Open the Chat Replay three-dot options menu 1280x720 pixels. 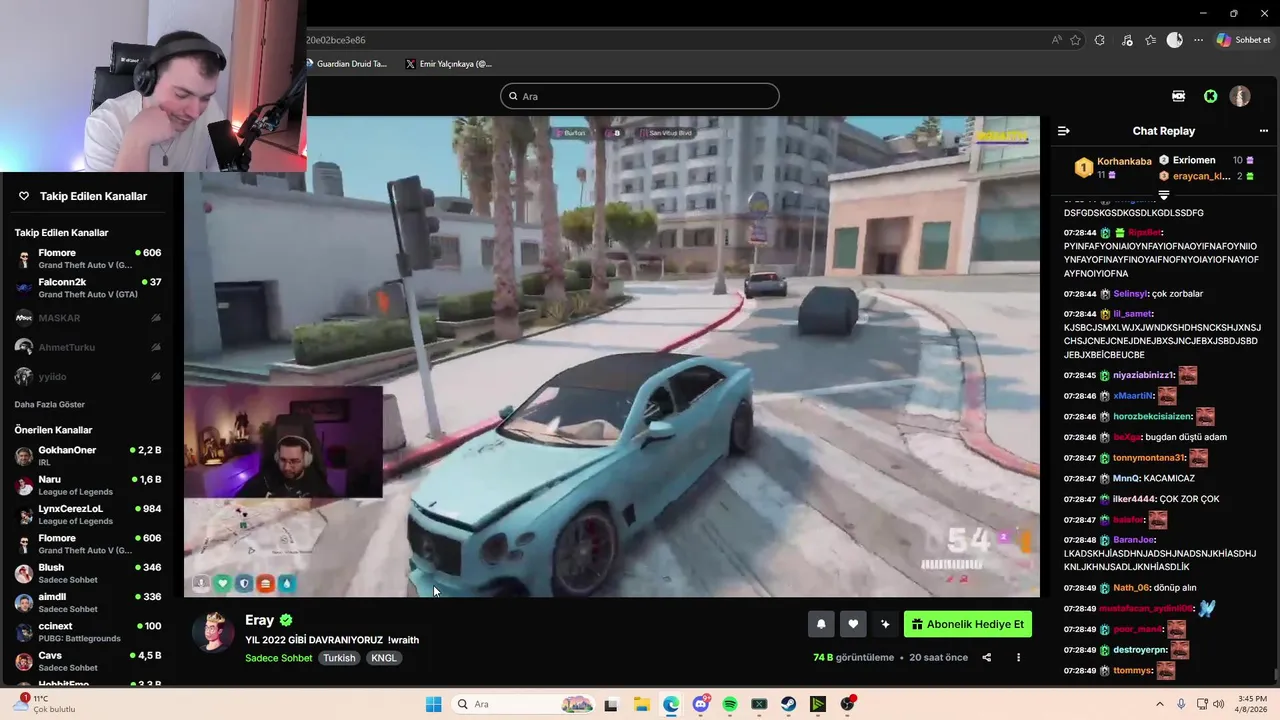pos(1263,131)
